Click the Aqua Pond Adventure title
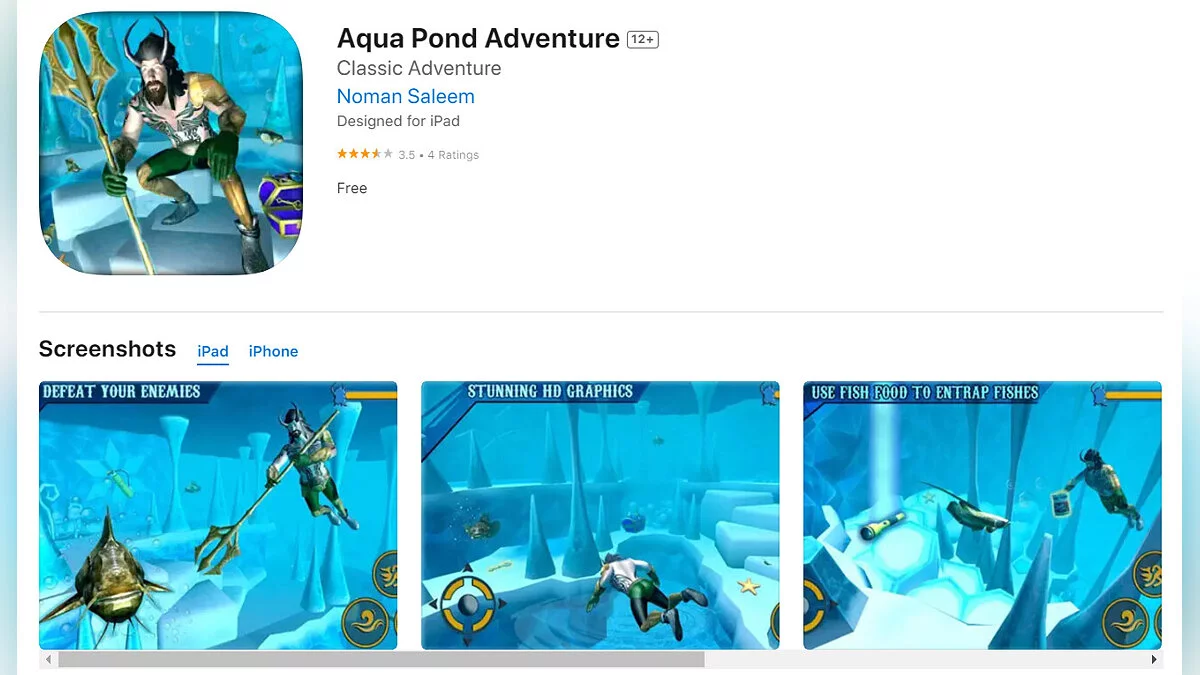1200x675 pixels. coord(478,38)
